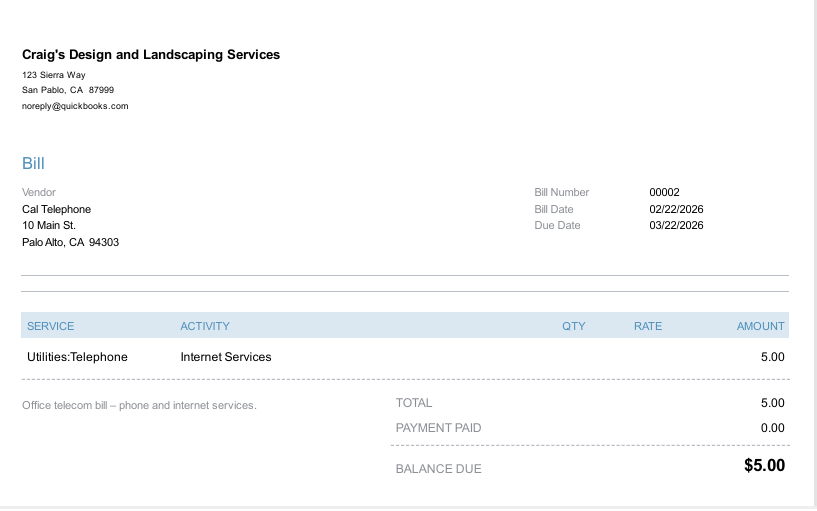This screenshot has height=511, width=817.
Task: Click the Internet Services activity text
Action: click(226, 356)
